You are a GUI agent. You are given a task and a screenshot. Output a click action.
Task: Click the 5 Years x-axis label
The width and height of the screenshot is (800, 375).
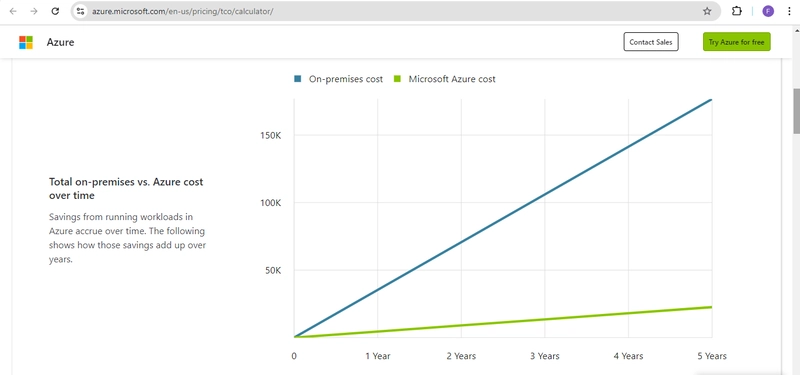tap(712, 356)
